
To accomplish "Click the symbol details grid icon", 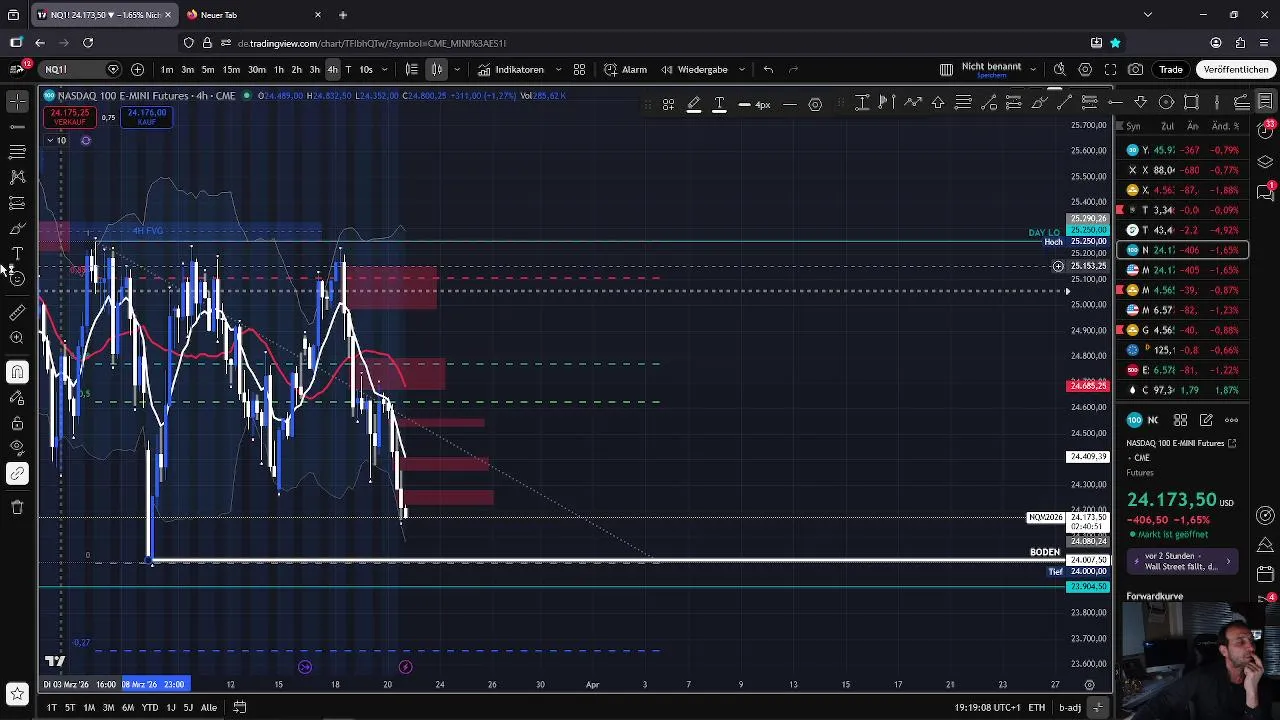I will click(x=1180, y=420).
